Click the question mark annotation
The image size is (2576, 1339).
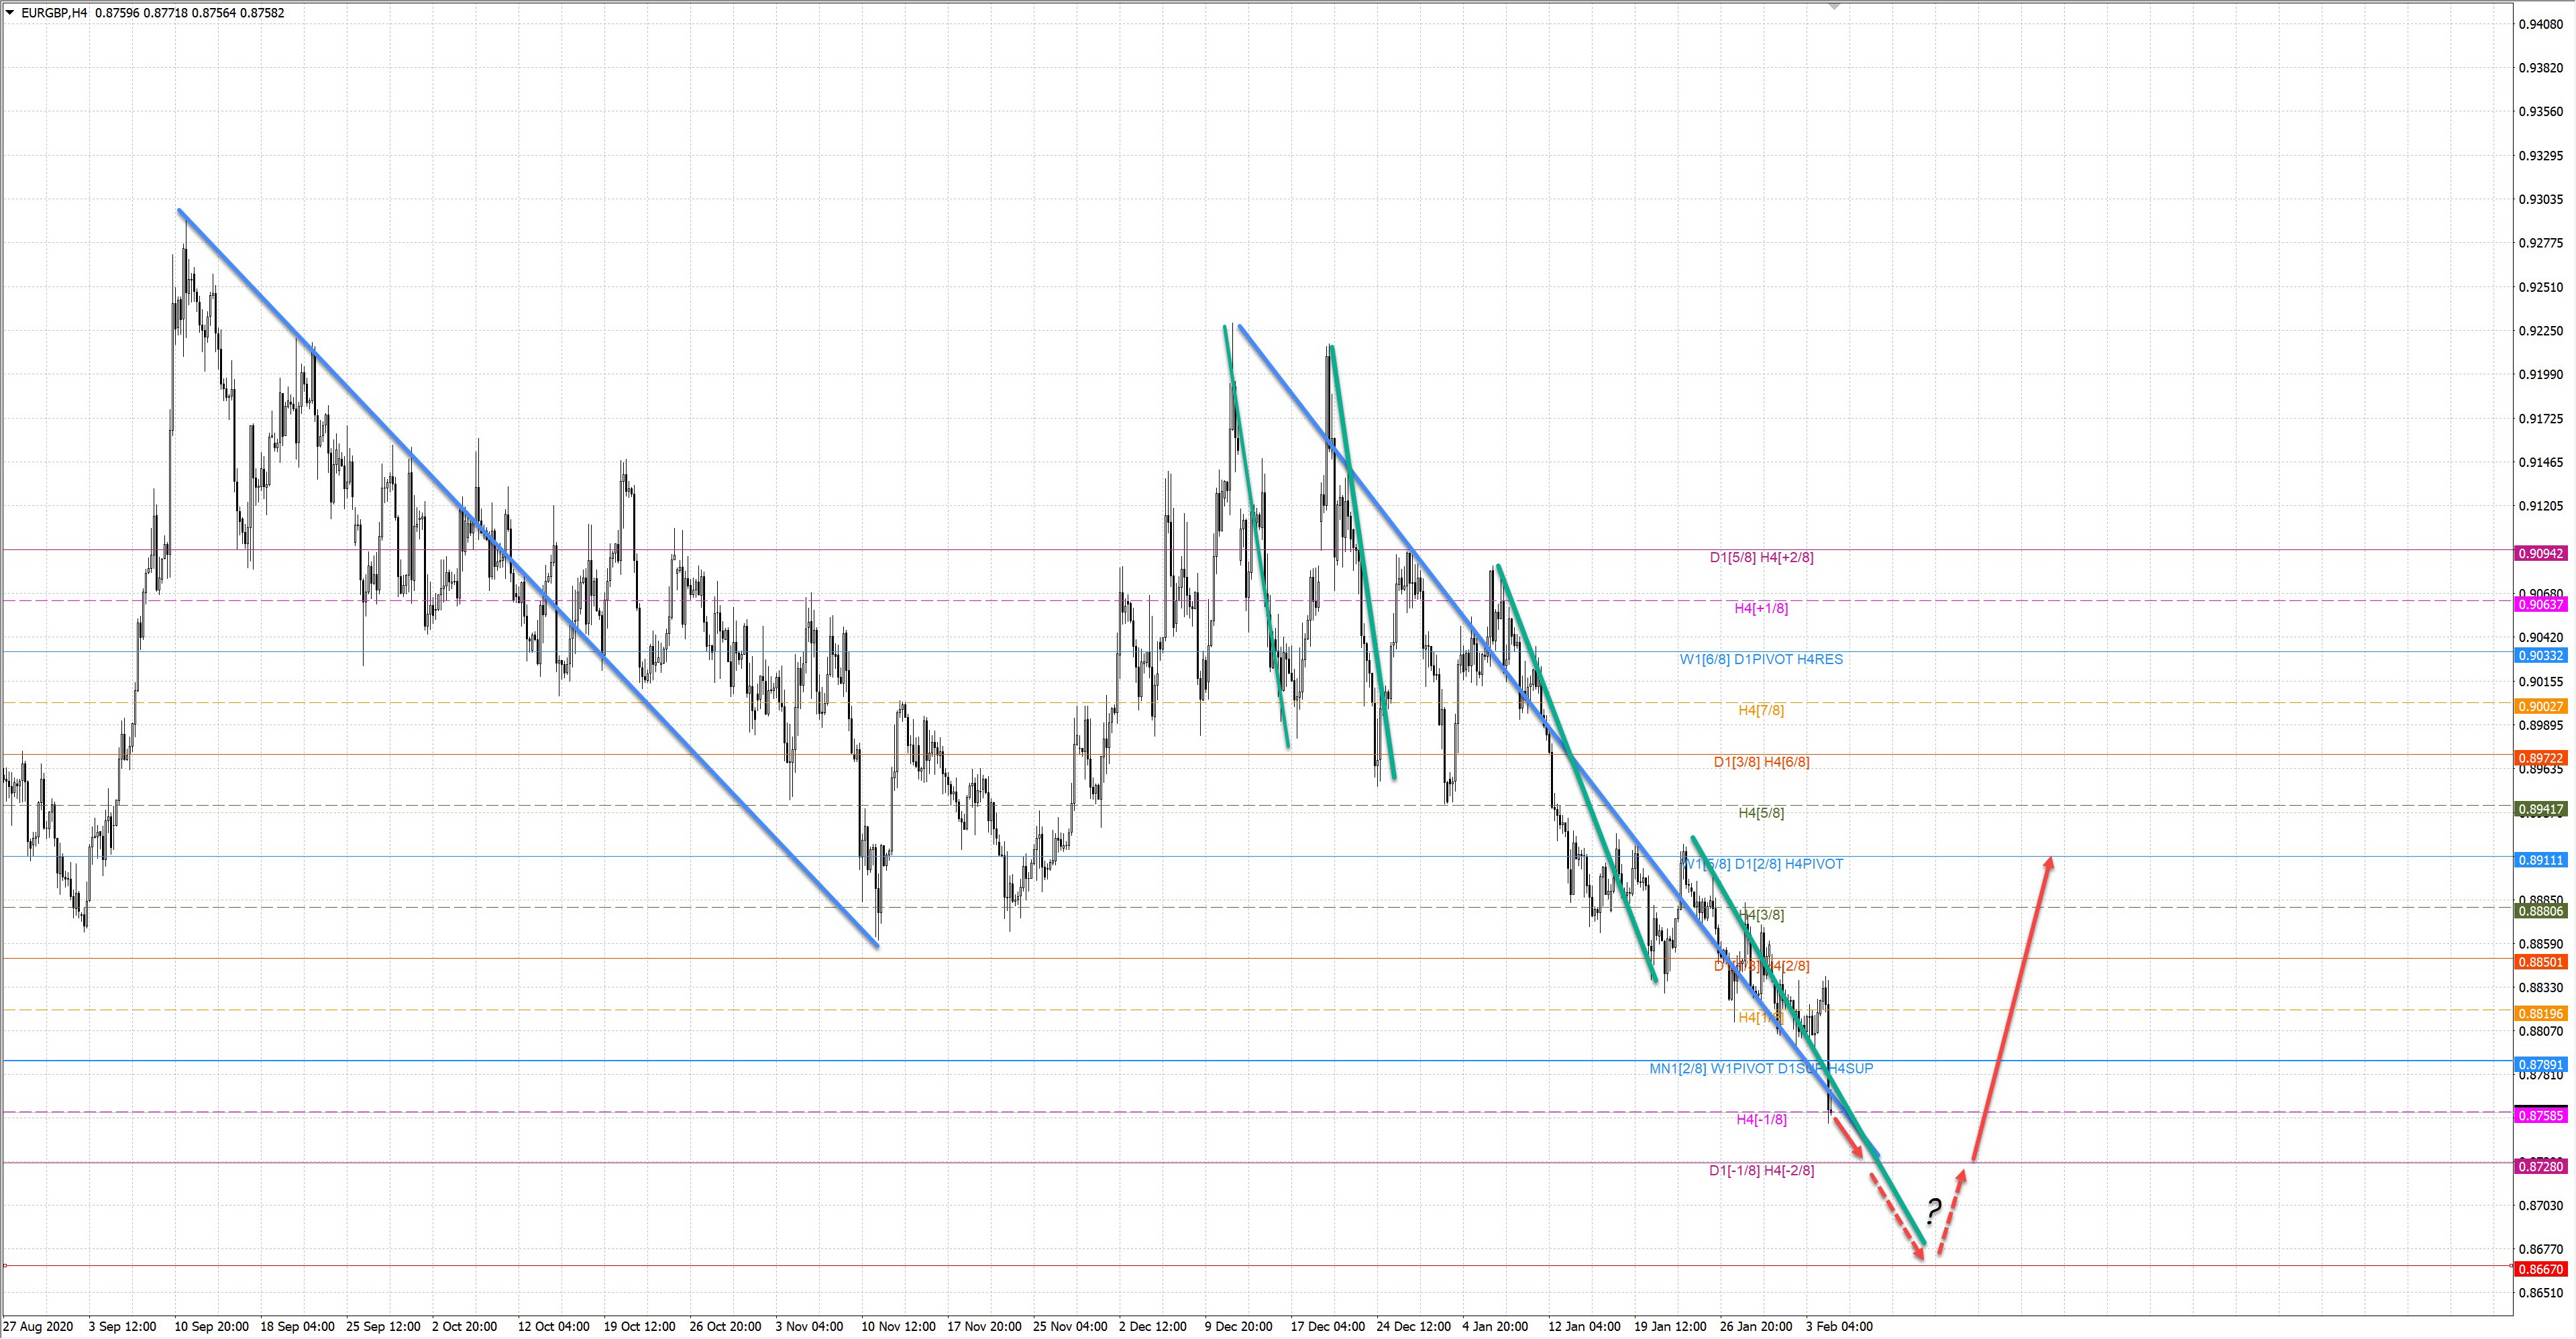click(x=1933, y=1211)
